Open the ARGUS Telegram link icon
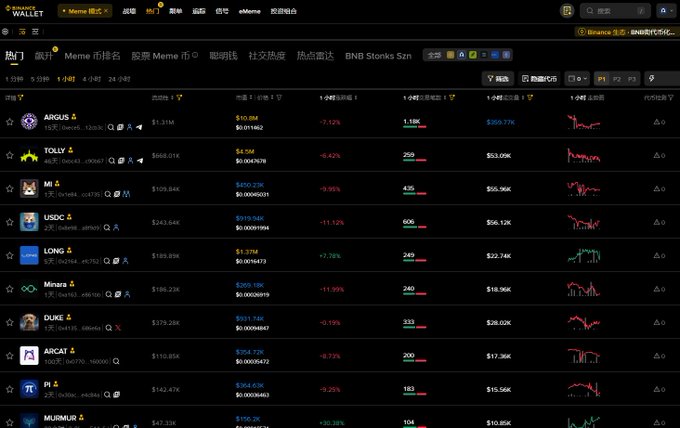The image size is (680, 428). [x=139, y=127]
